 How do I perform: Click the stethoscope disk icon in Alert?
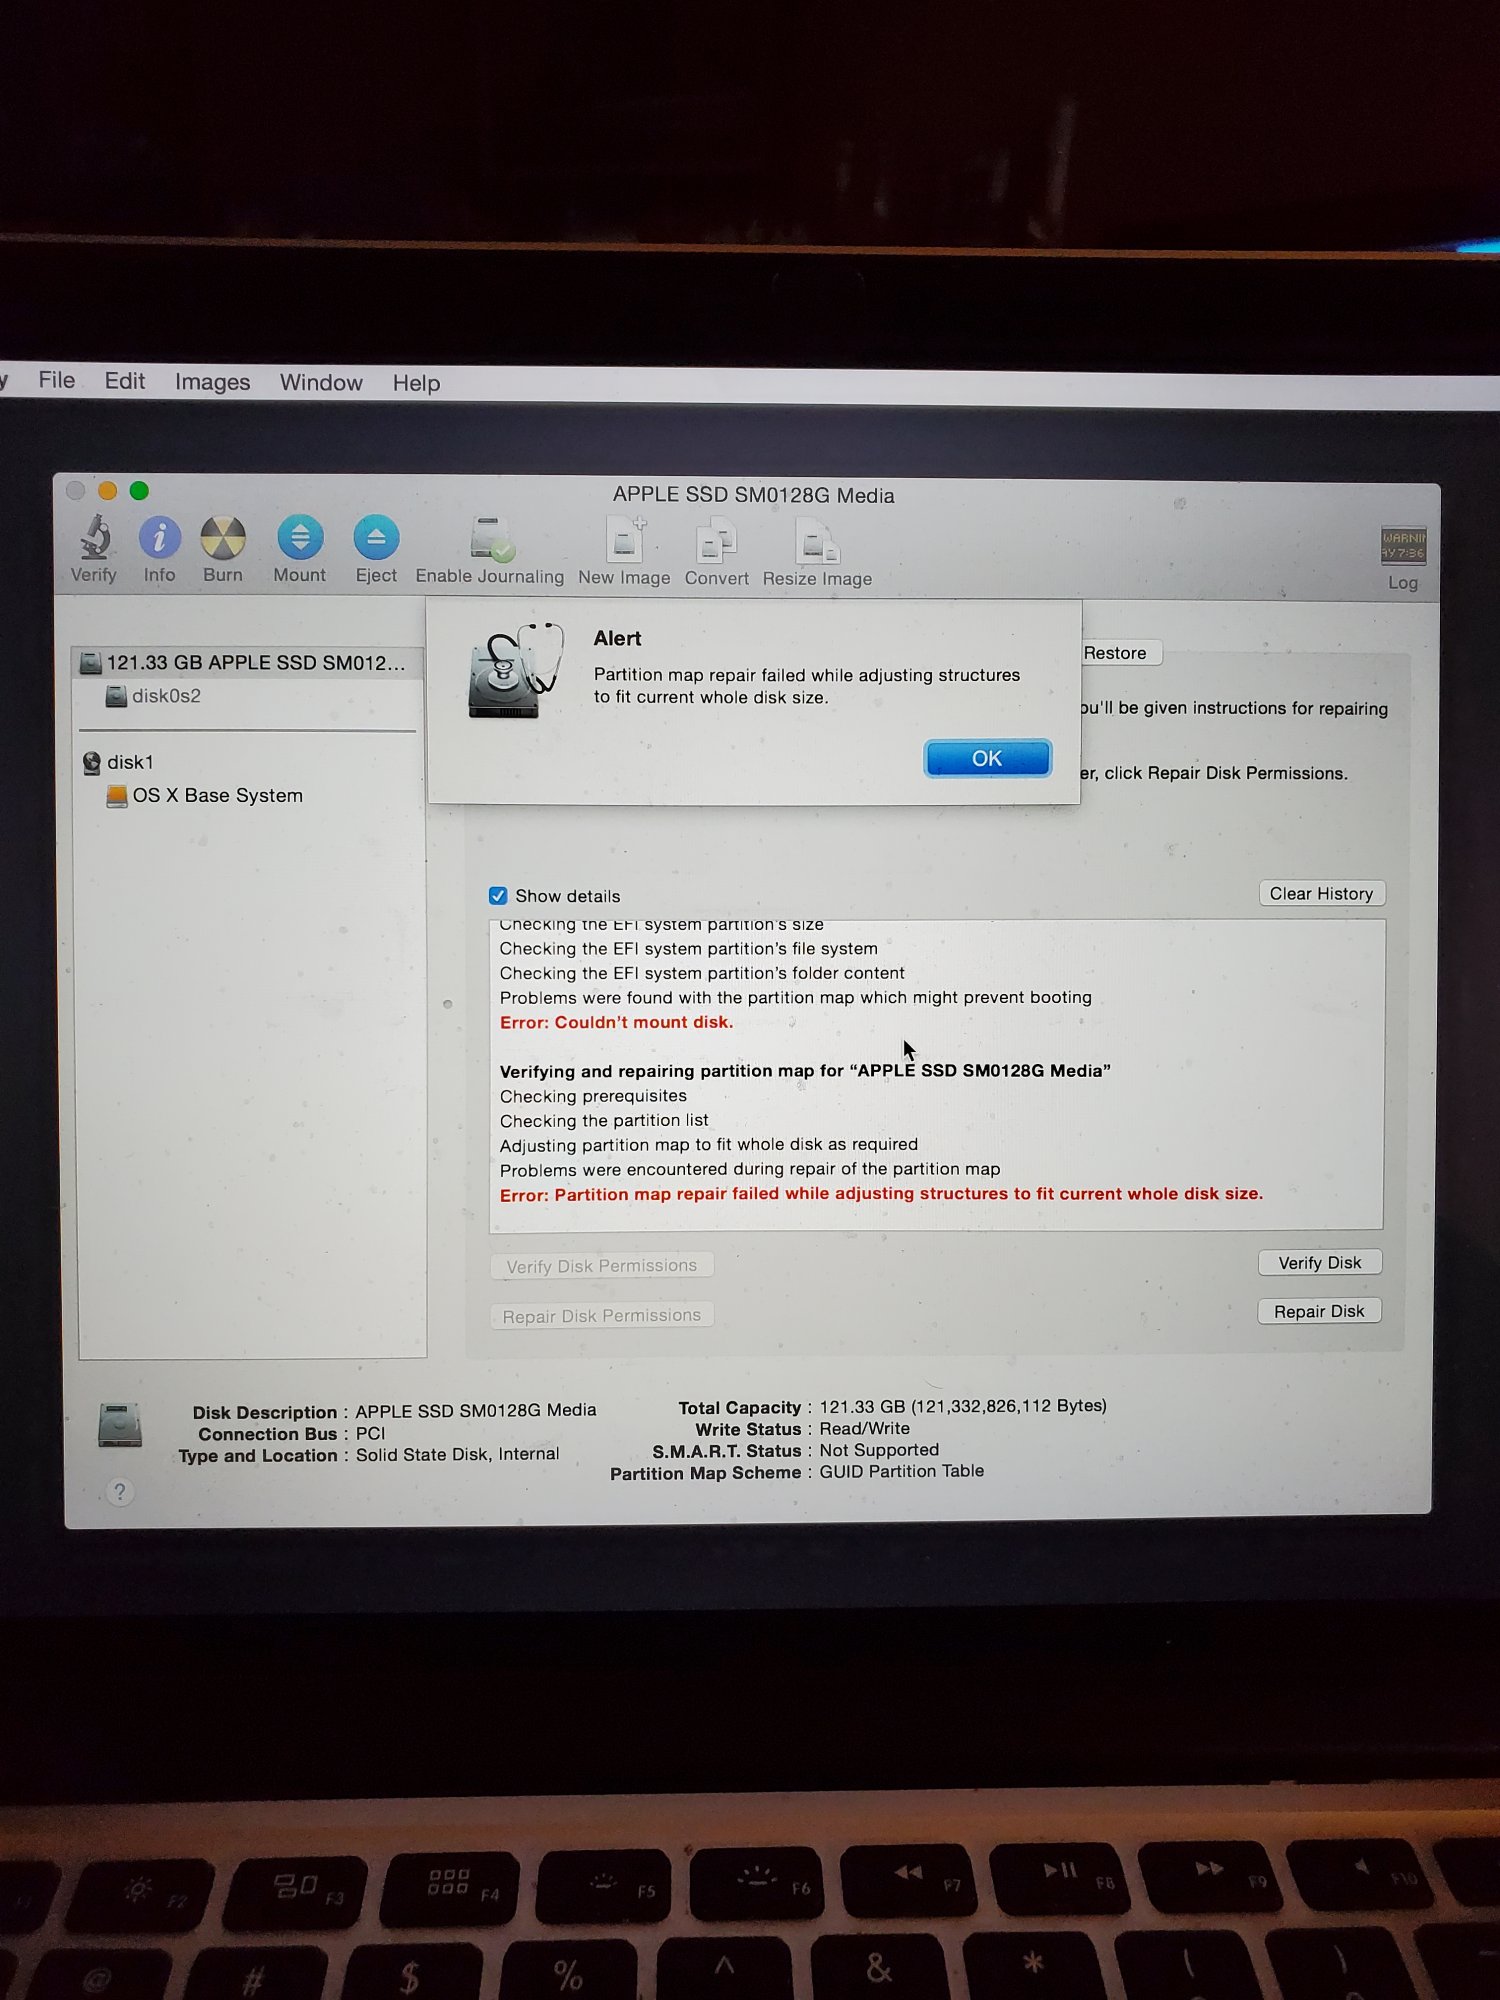(515, 670)
